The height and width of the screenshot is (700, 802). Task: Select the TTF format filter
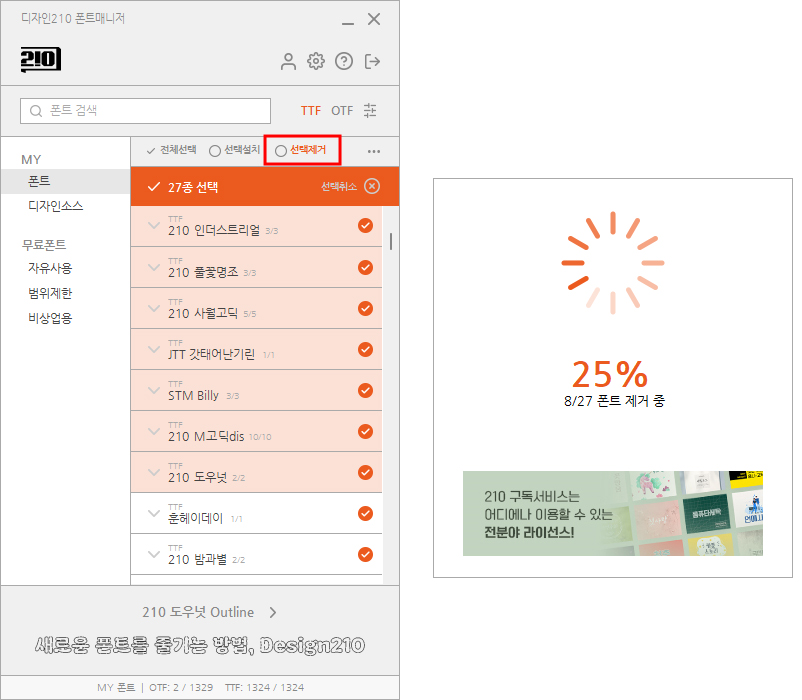(311, 111)
